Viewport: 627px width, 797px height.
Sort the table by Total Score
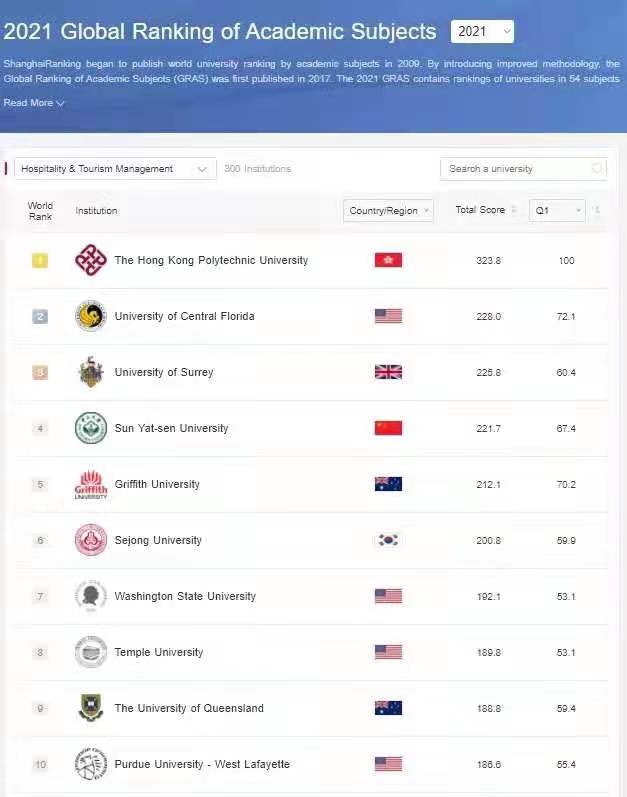click(x=514, y=210)
